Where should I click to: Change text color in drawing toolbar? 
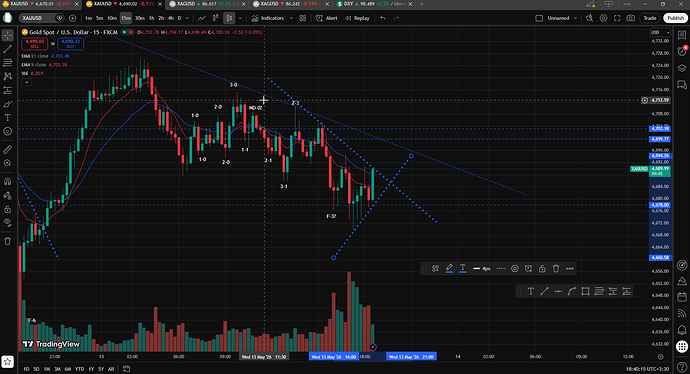(462, 268)
